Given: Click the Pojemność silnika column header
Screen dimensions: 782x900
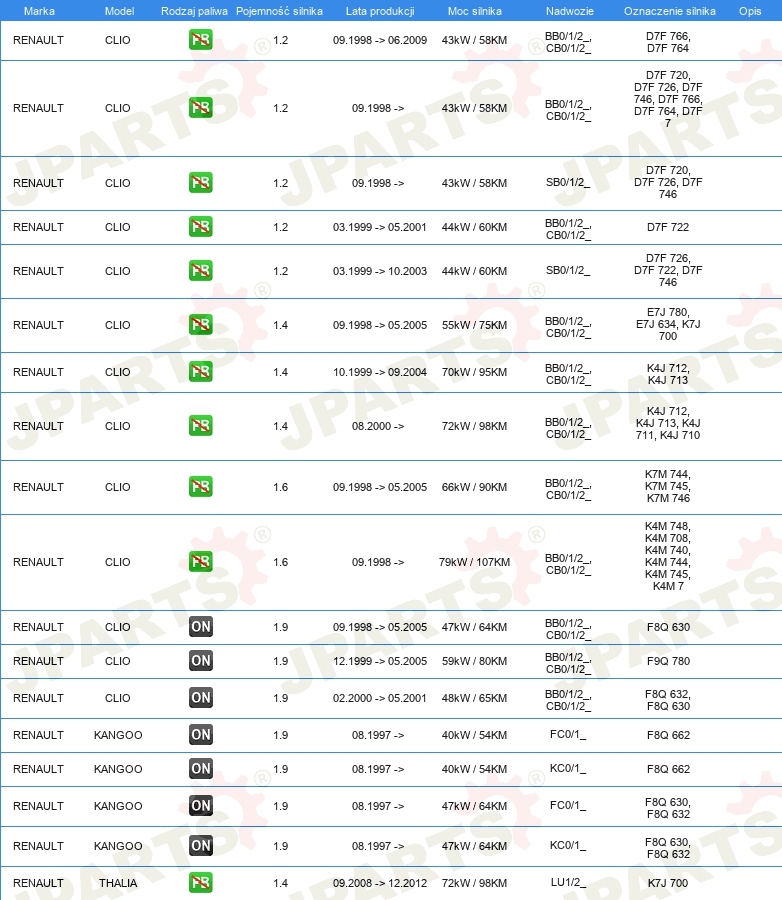Looking at the screenshot, I should point(280,11).
